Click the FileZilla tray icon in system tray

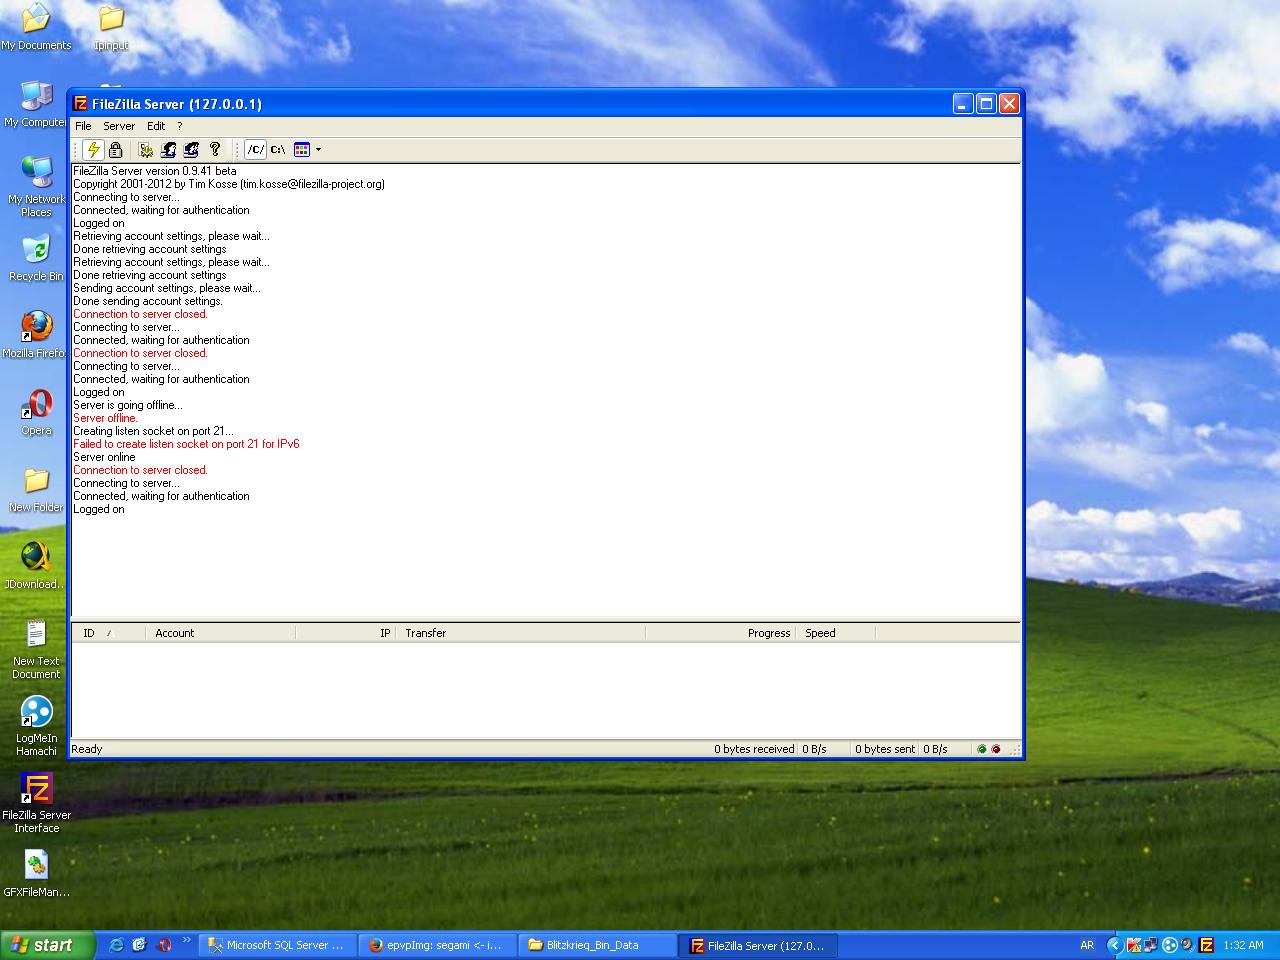(1207, 945)
